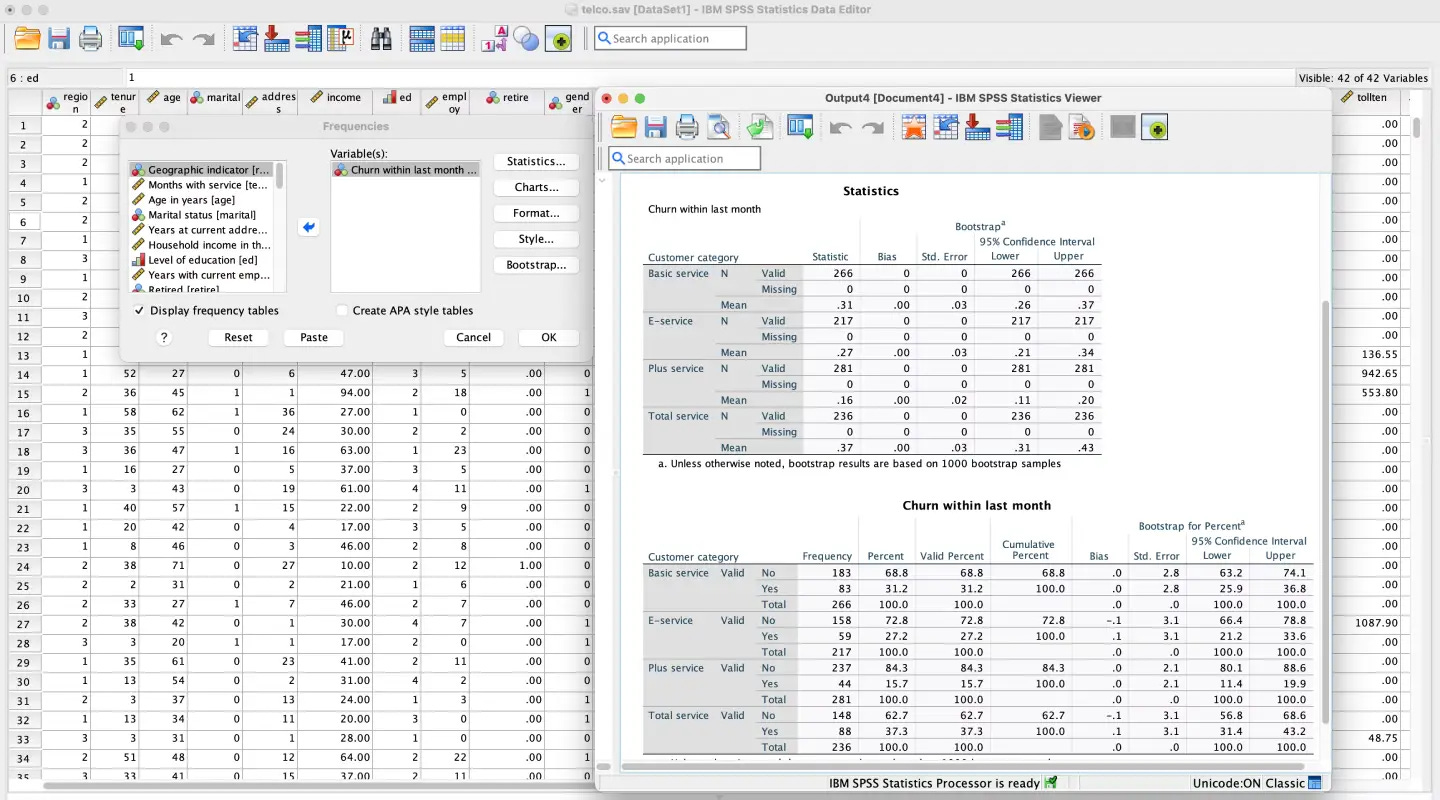Screen dimensions: 1440x800
Task: Undo the last Data Editor action
Action: [x=173, y=38]
